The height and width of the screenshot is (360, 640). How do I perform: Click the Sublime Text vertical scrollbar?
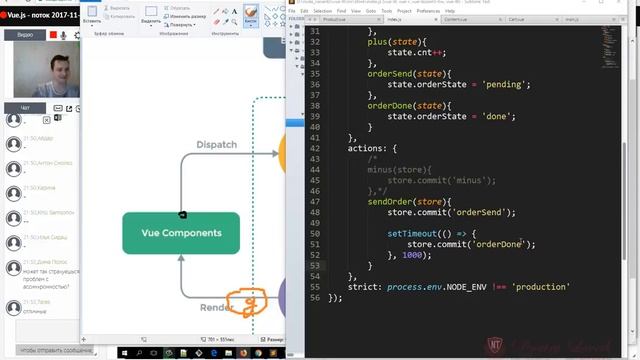pyautogui.click(x=624, y=200)
